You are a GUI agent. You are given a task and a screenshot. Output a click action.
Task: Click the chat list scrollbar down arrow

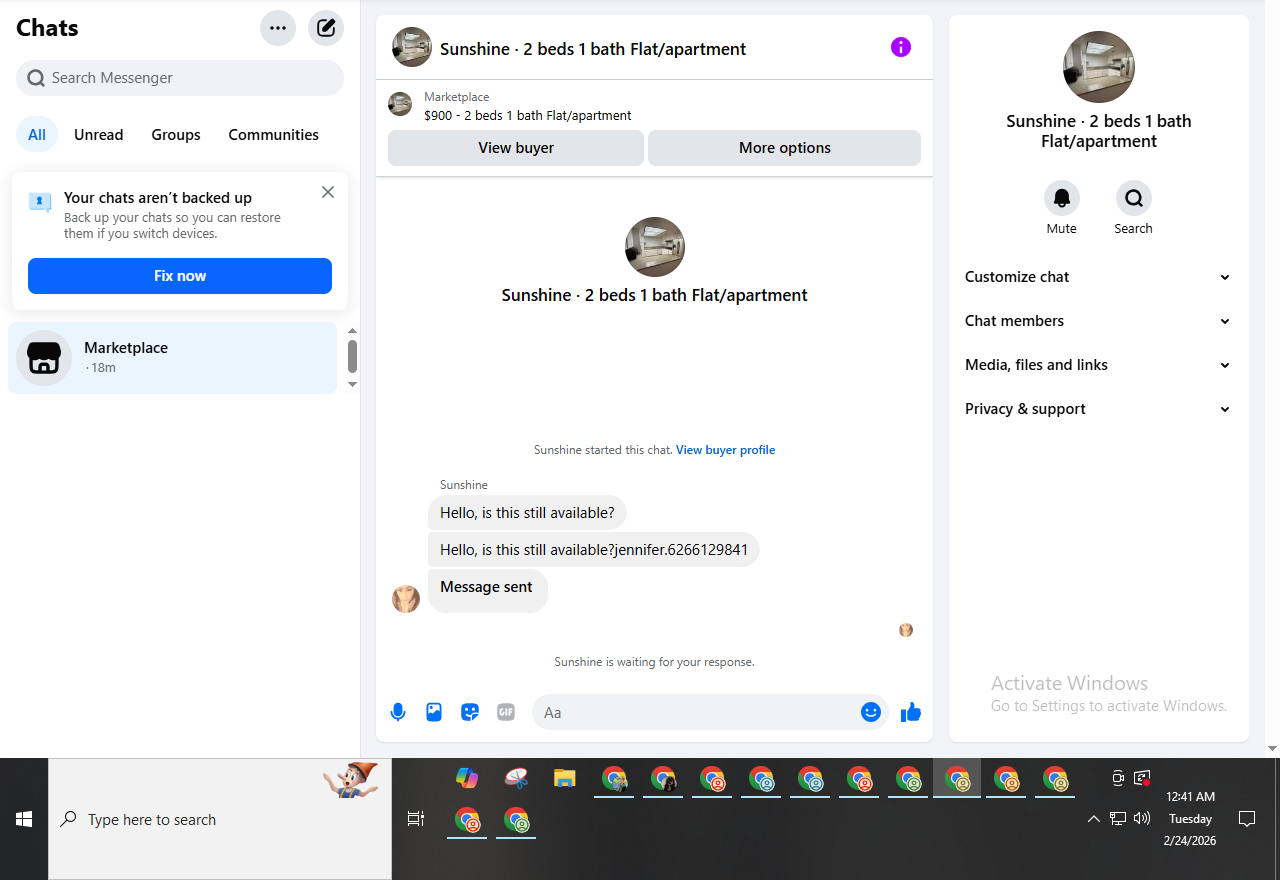(x=352, y=384)
